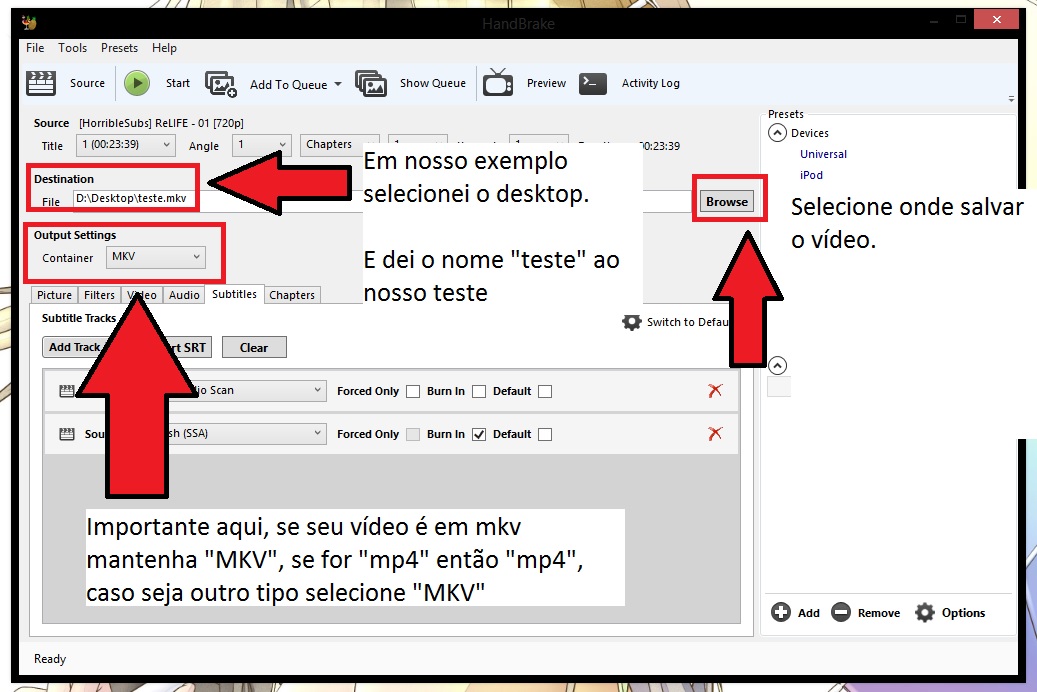The image size is (1037, 692).
Task: Click the Preview television icon
Action: [x=498, y=83]
